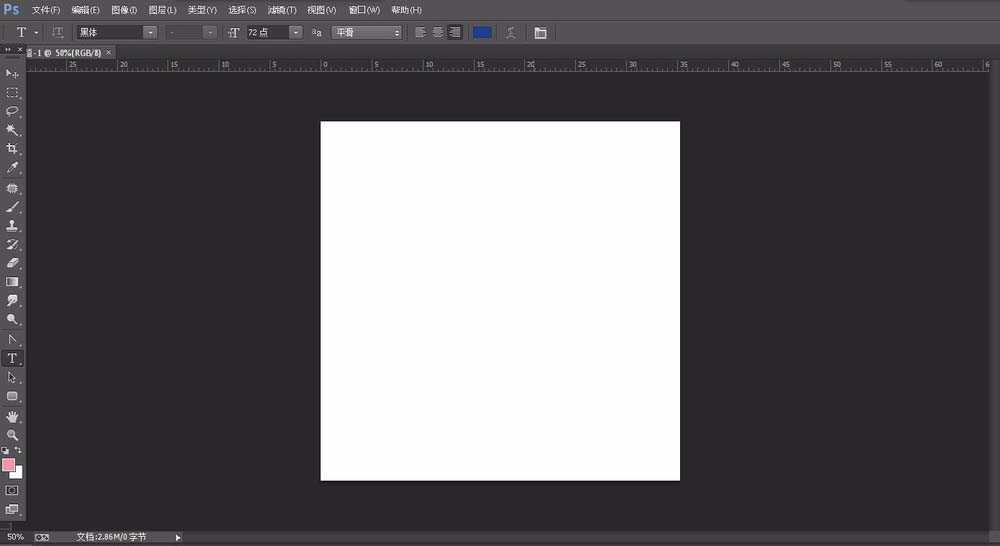Open the 滤镜(T) menu
The image size is (1000, 546).
[282, 10]
